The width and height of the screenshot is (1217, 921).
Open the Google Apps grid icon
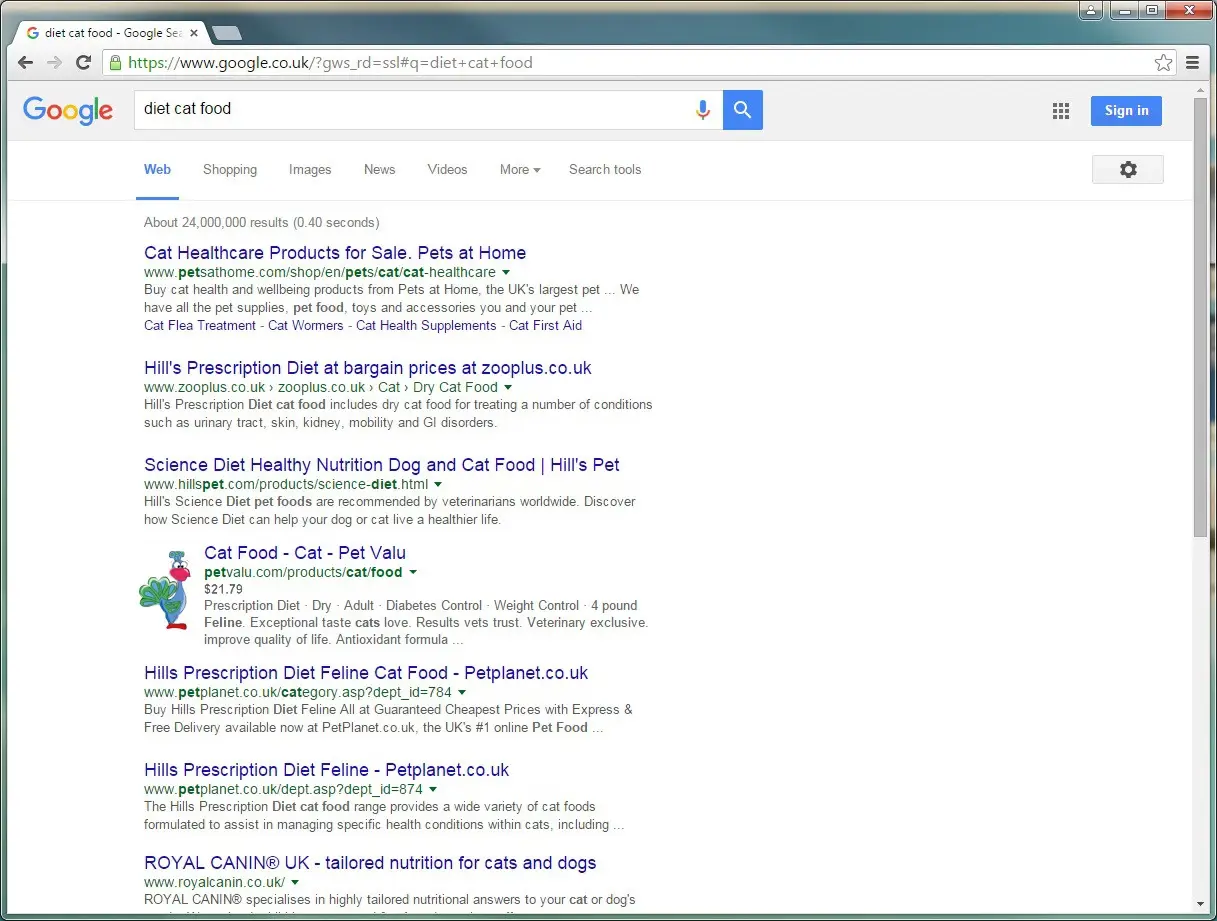click(1060, 110)
